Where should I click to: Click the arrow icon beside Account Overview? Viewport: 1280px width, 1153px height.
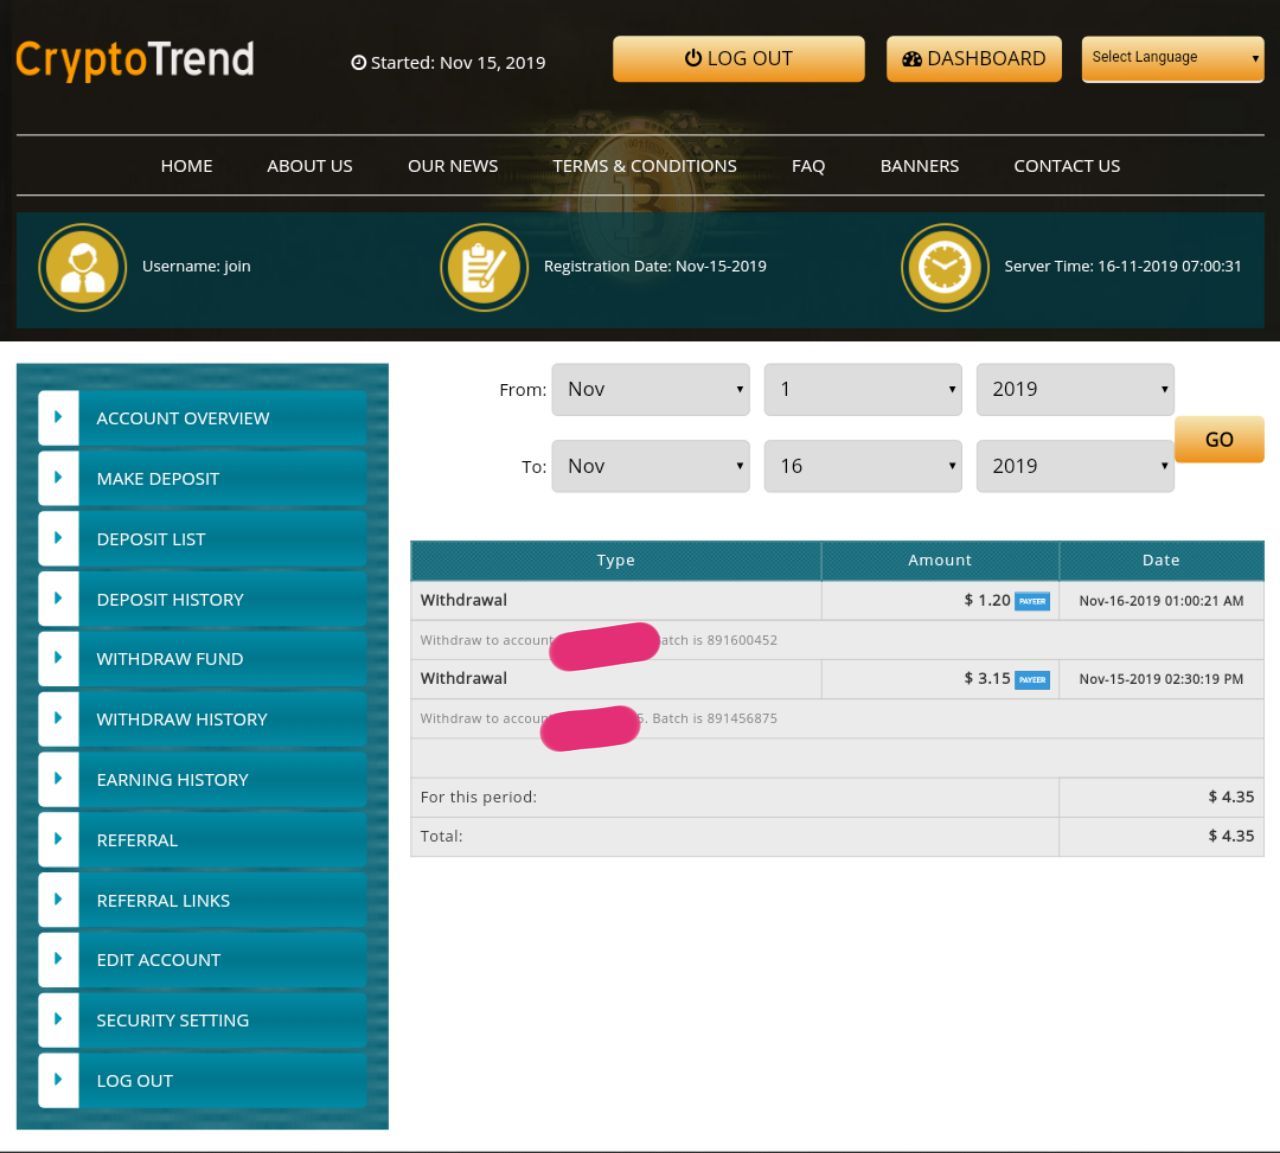click(58, 417)
